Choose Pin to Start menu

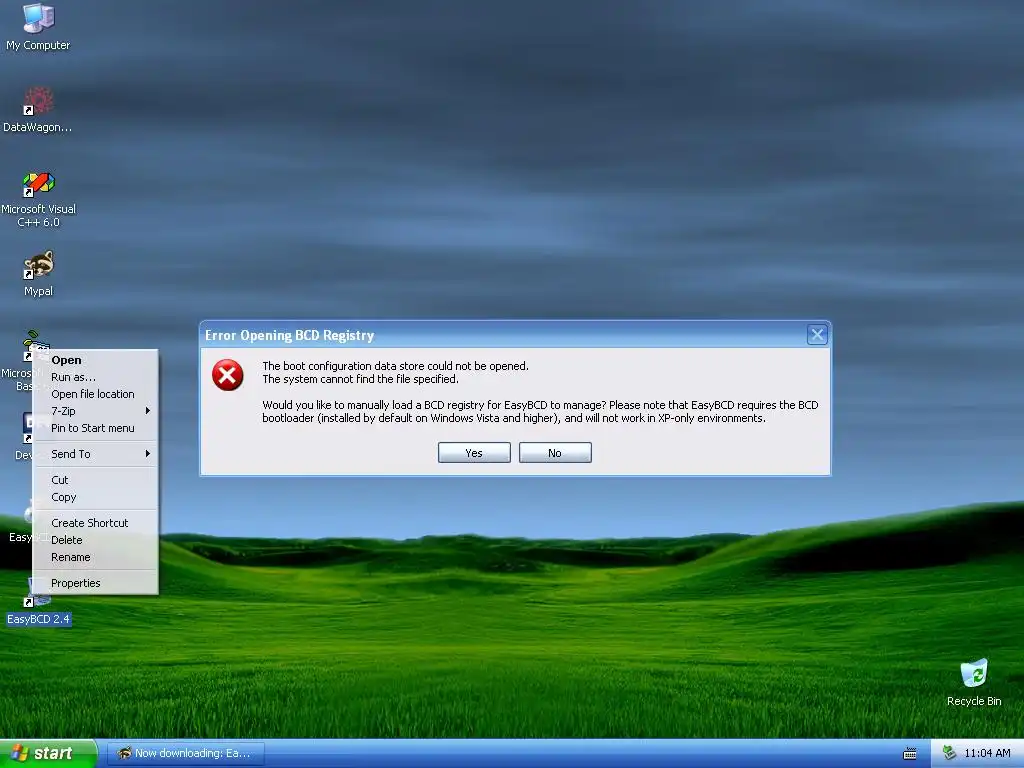pyautogui.click(x=95, y=428)
